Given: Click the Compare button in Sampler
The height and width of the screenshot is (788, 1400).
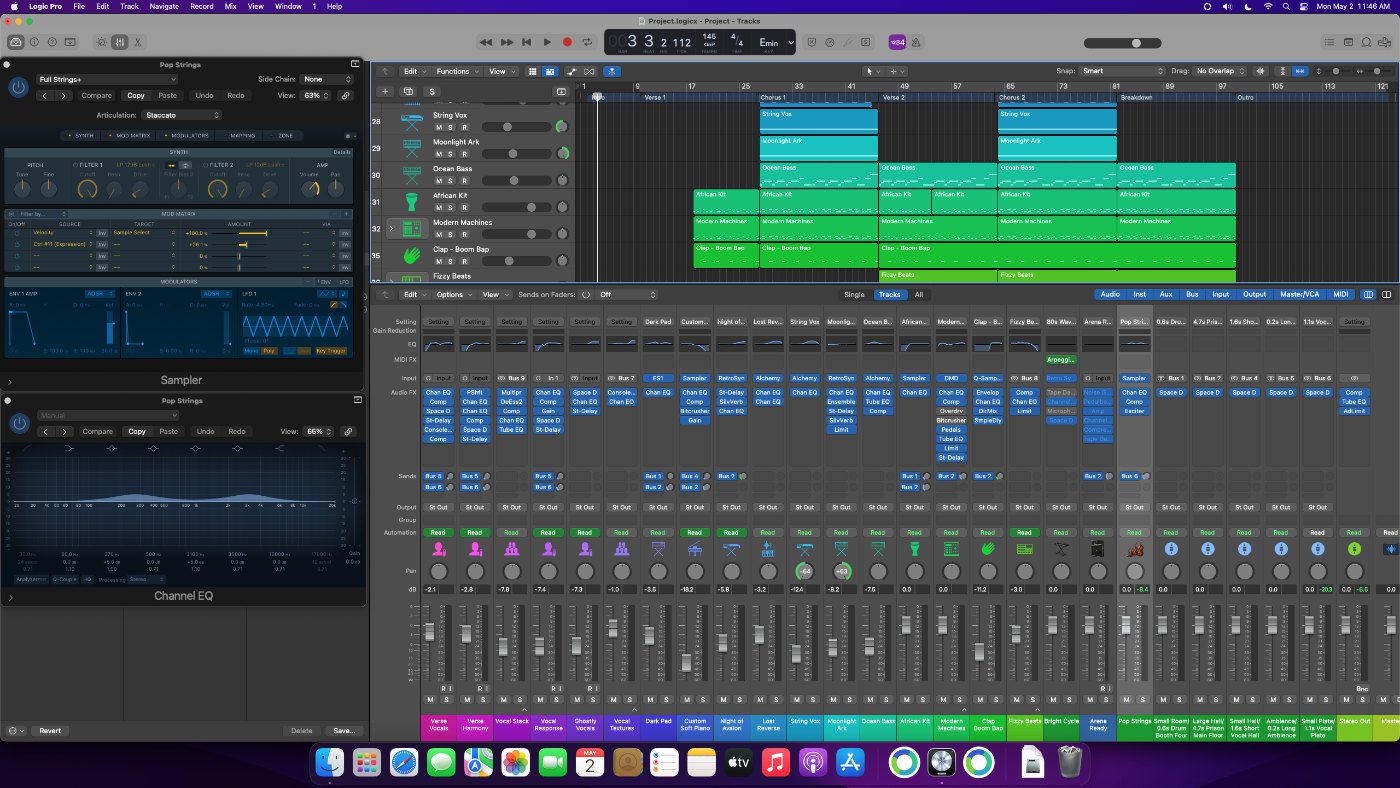Looking at the screenshot, I should [96, 96].
